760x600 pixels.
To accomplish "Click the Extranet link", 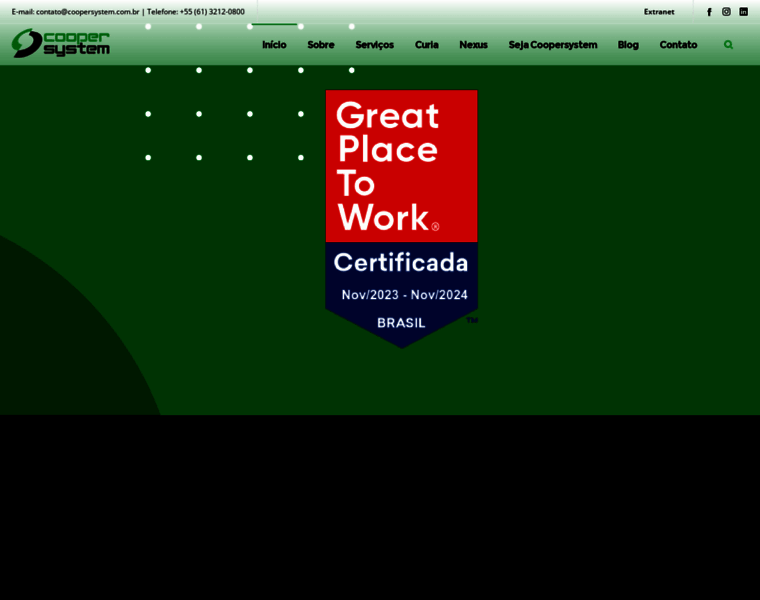I will tap(659, 12).
